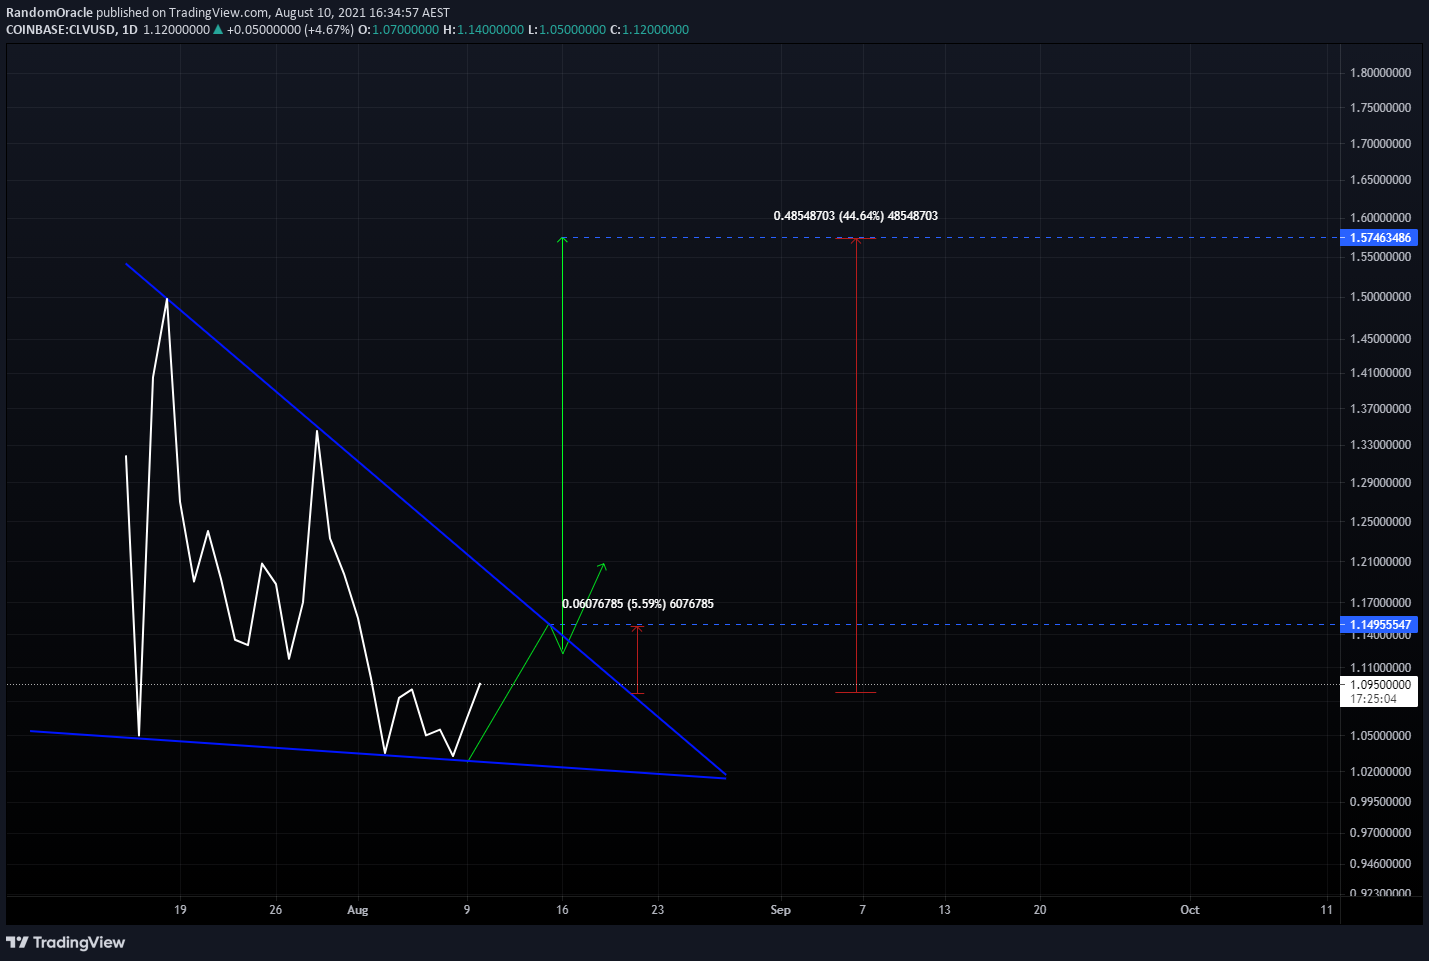Click the 1.65000000 price axis value
The width and height of the screenshot is (1429, 961).
(1380, 180)
